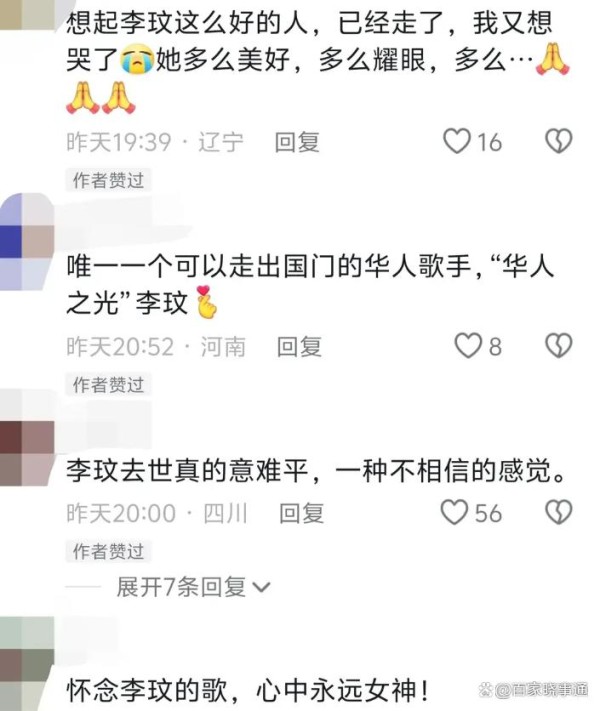Open avatar of commenter 怀念李玟的歌
Screen dimensions: 600x711
(26, 663)
